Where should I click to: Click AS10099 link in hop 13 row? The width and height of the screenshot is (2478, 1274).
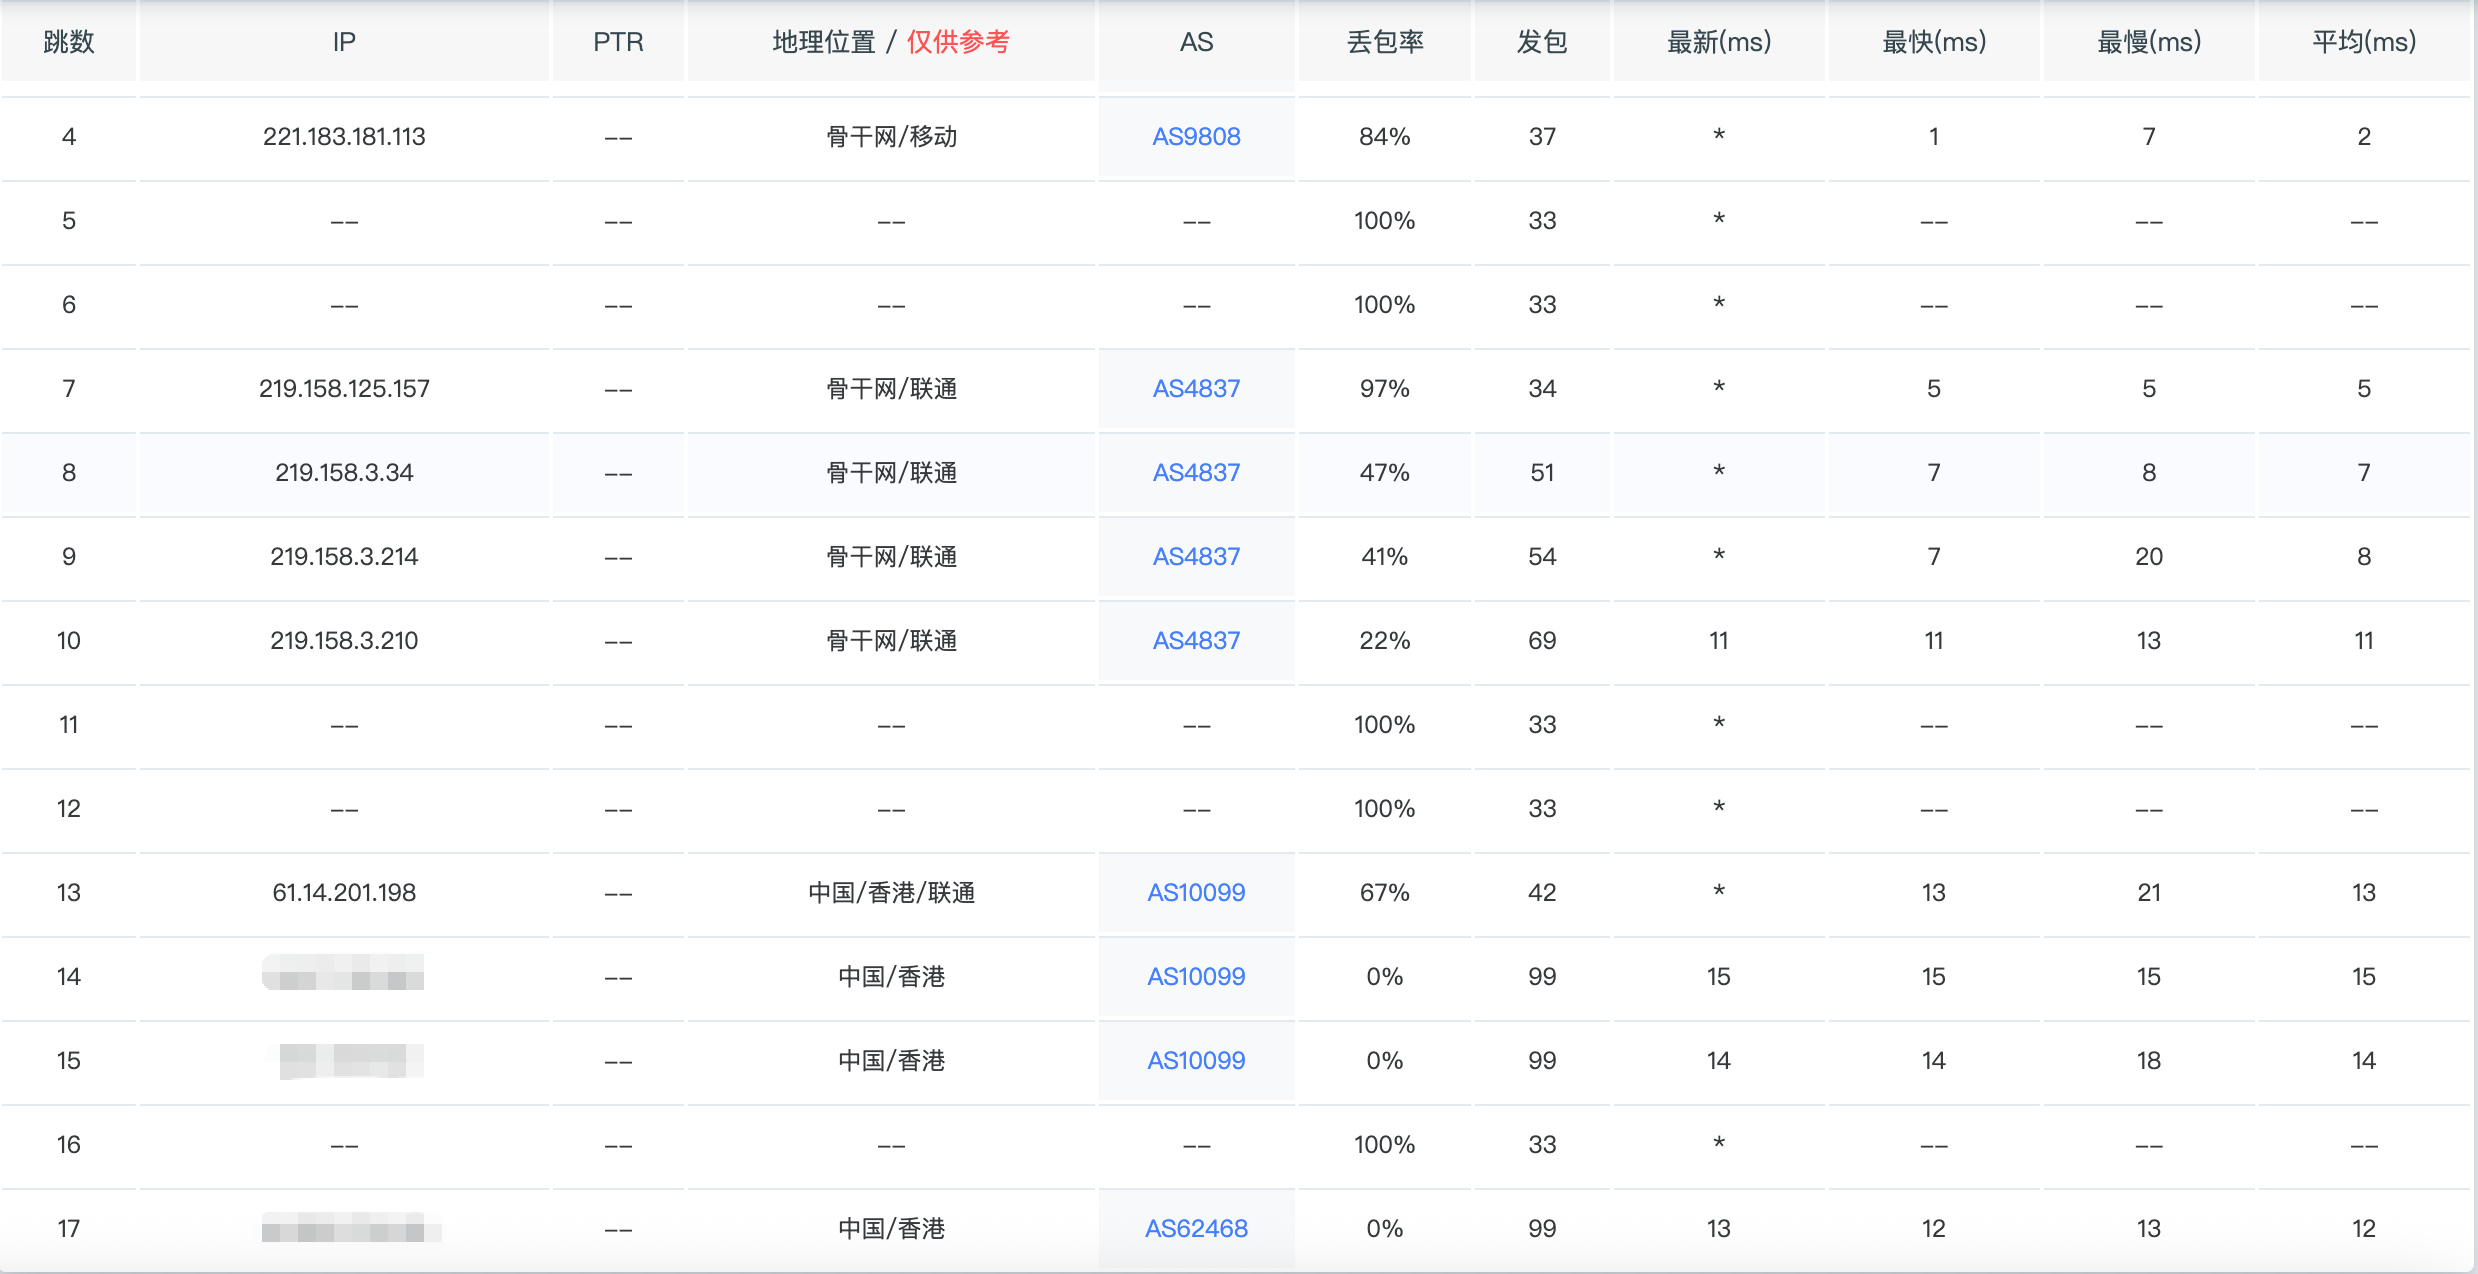point(1196,893)
